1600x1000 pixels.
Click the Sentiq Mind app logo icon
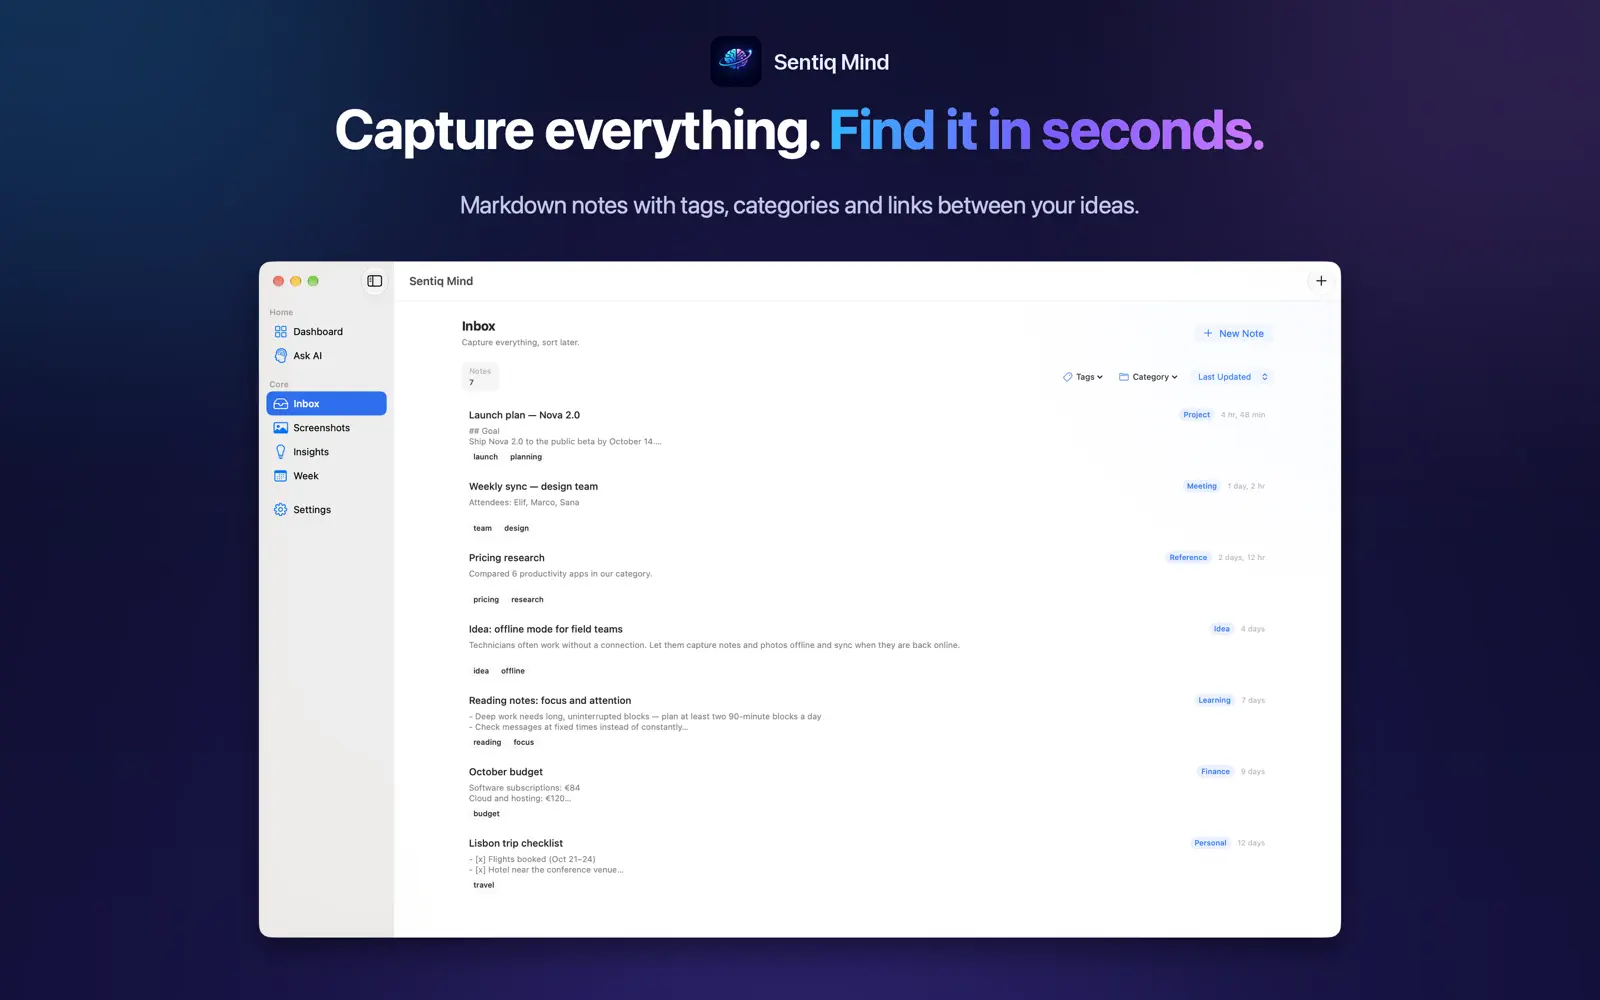coord(736,61)
